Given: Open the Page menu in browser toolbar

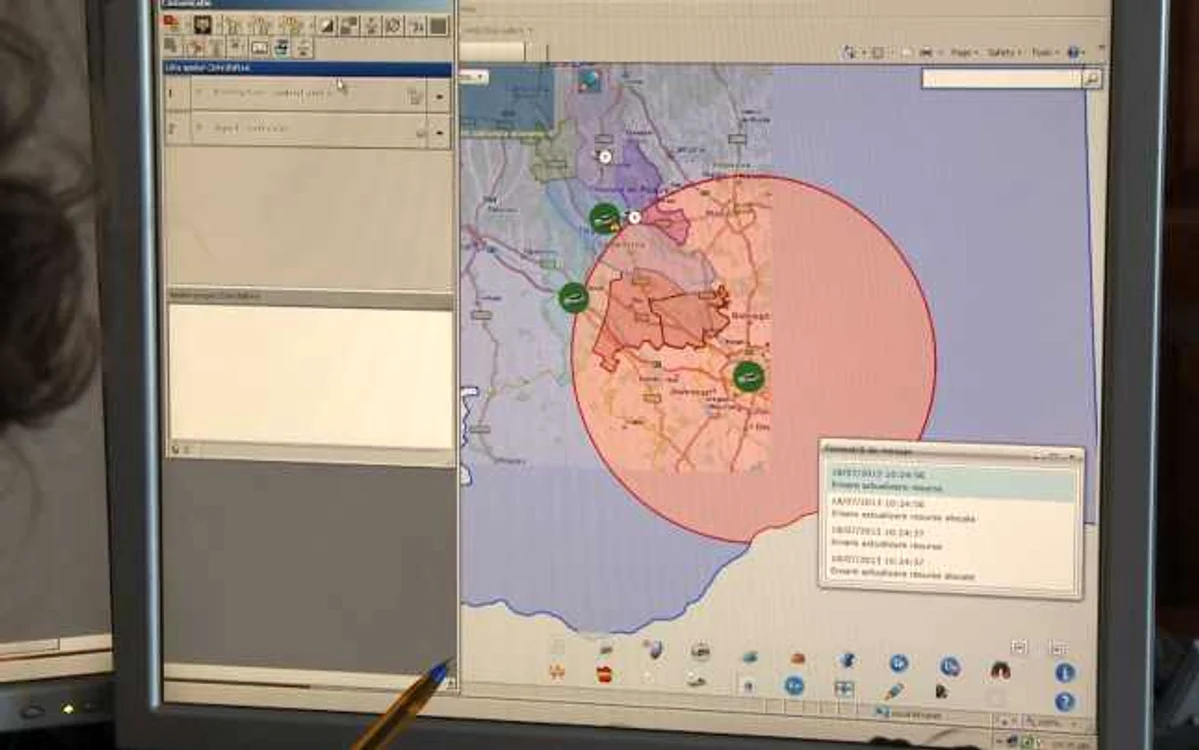Looking at the screenshot, I should click(x=964, y=53).
